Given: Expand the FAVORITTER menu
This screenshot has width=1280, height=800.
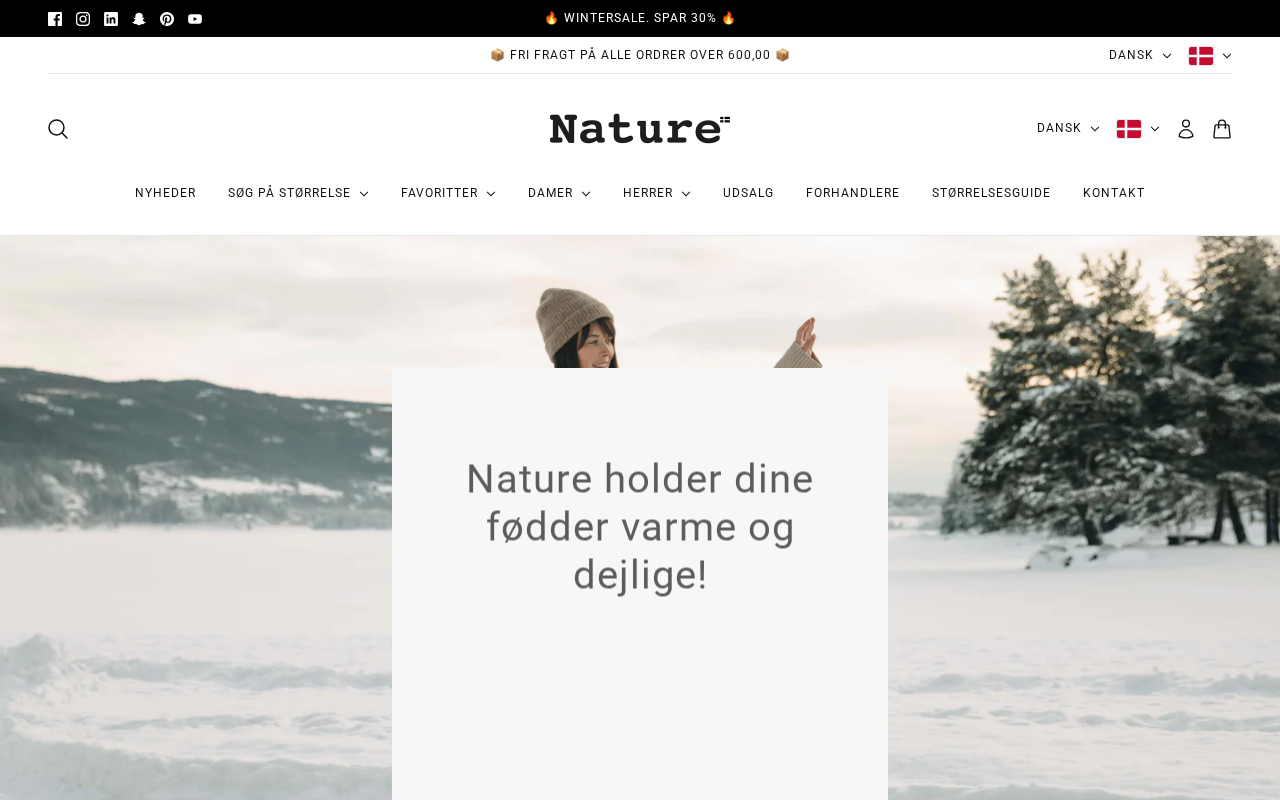Looking at the screenshot, I should coord(448,194).
